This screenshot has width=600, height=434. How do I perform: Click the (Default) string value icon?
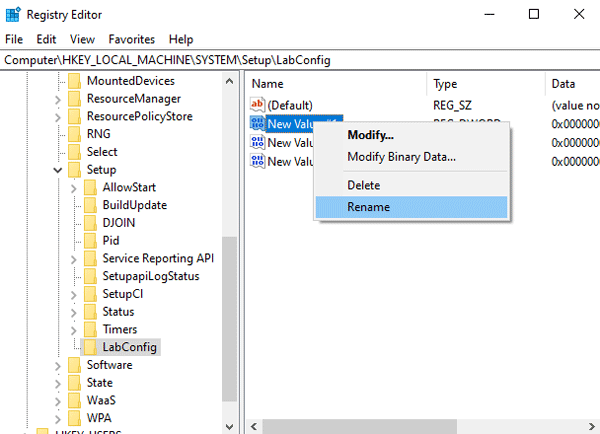pyautogui.click(x=257, y=105)
